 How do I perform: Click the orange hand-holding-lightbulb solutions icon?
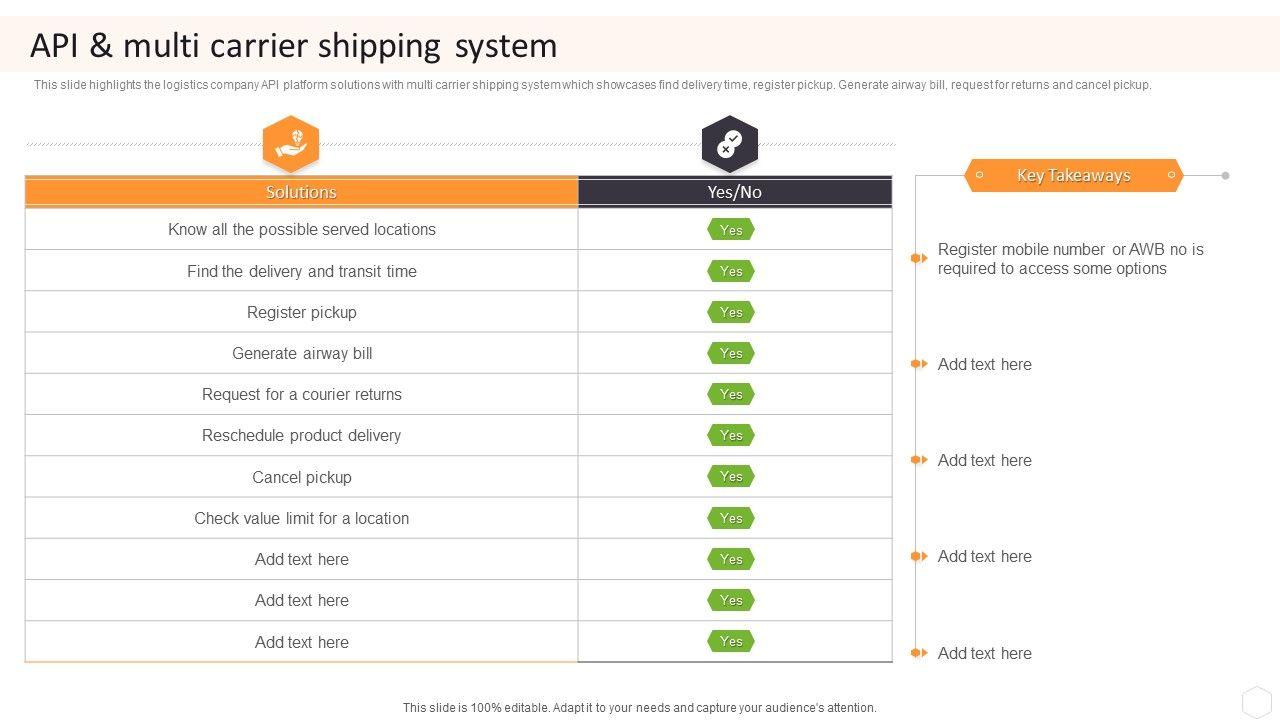coord(291,143)
